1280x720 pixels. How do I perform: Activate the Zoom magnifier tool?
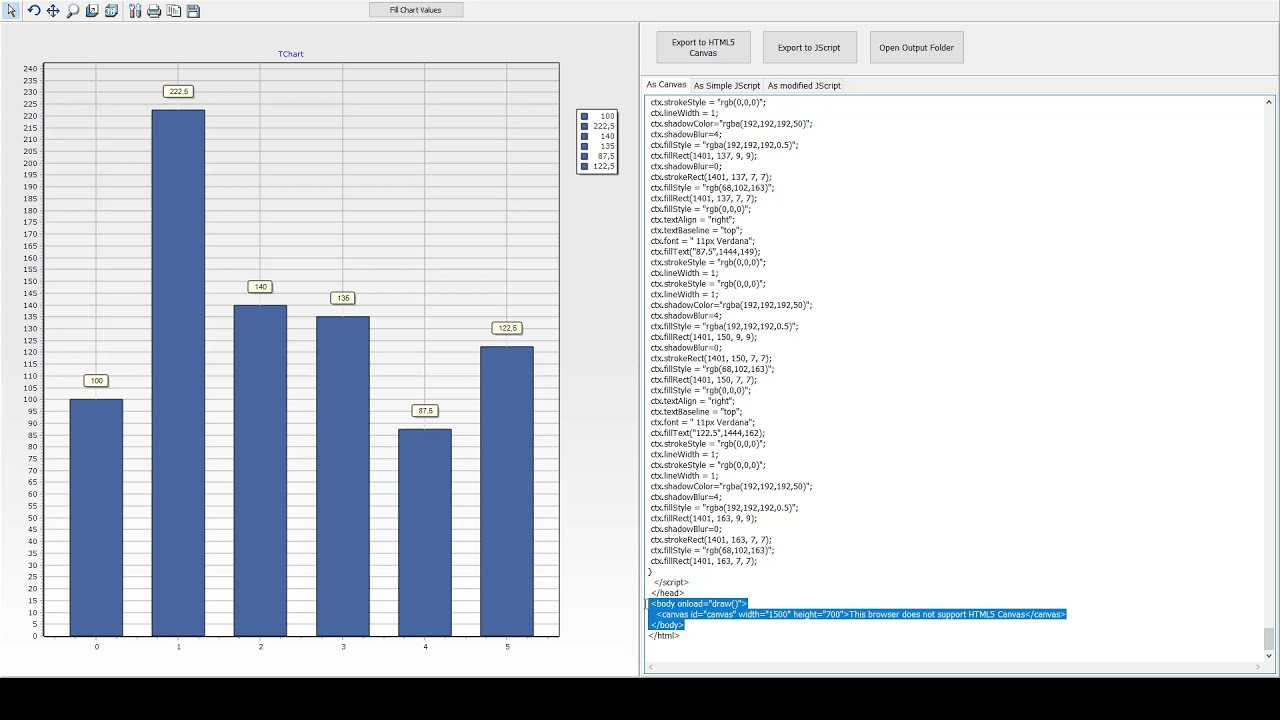[x=73, y=11]
